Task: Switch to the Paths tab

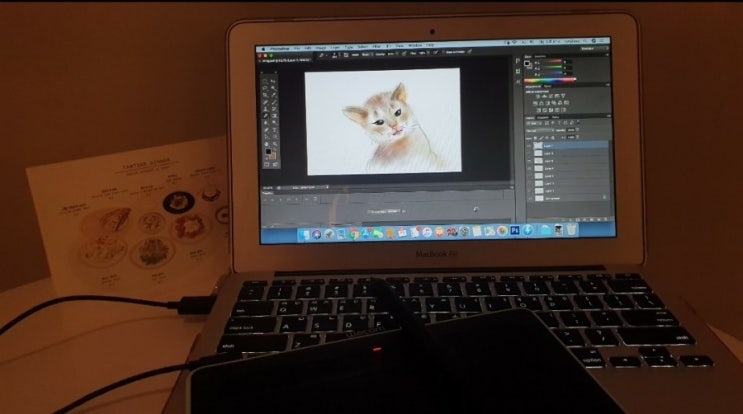Action: (555, 117)
